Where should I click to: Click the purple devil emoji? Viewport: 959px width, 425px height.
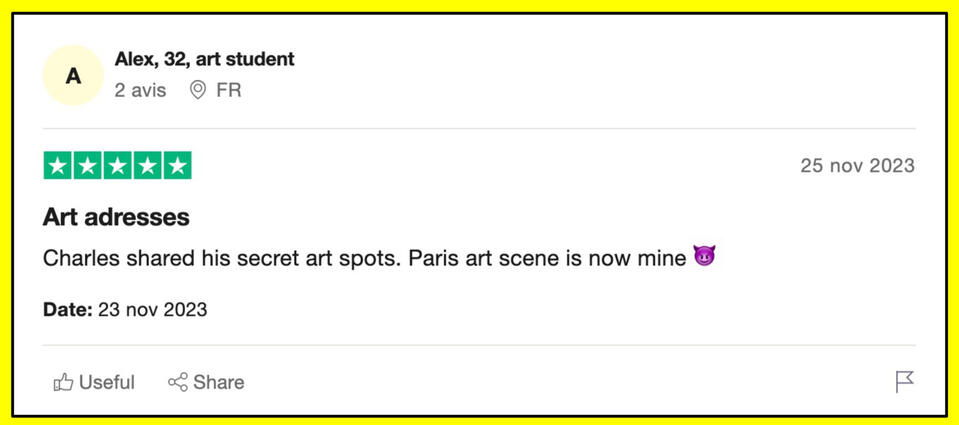coord(705,258)
